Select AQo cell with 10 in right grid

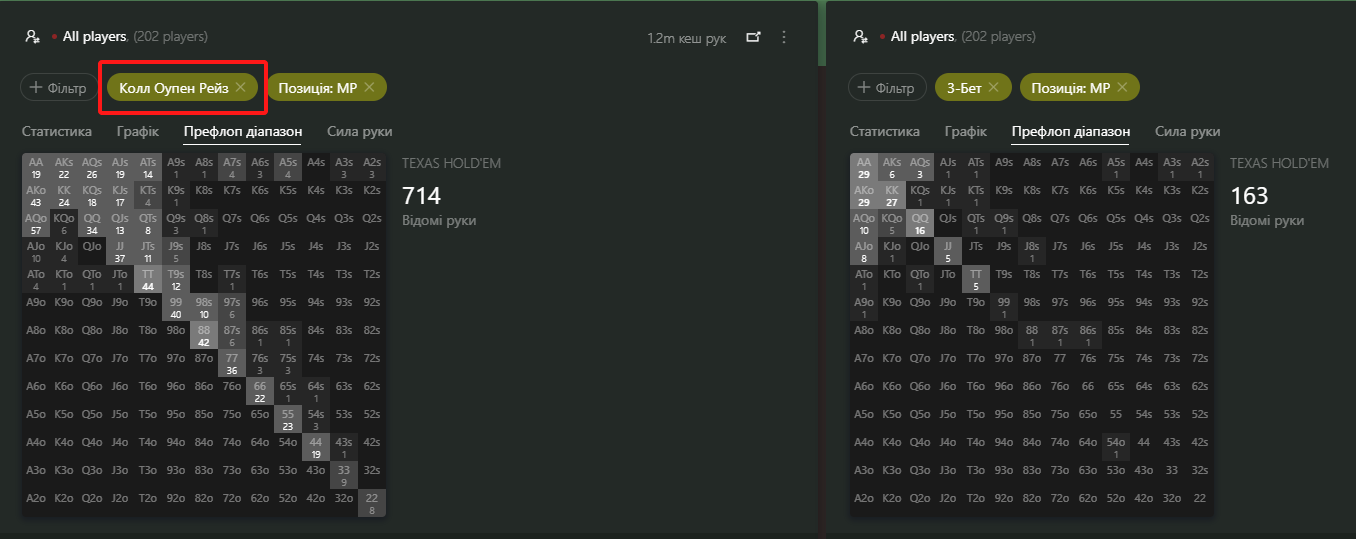[864, 223]
